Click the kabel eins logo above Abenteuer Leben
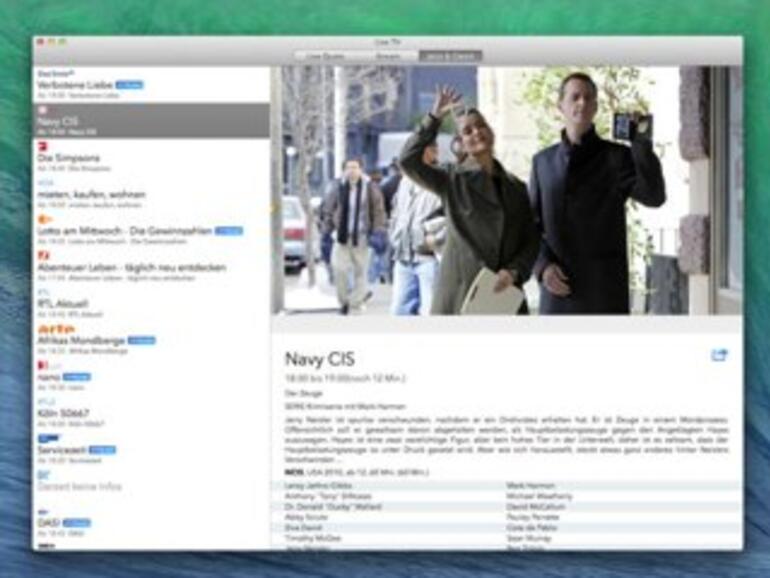770x578 pixels. click(44, 255)
